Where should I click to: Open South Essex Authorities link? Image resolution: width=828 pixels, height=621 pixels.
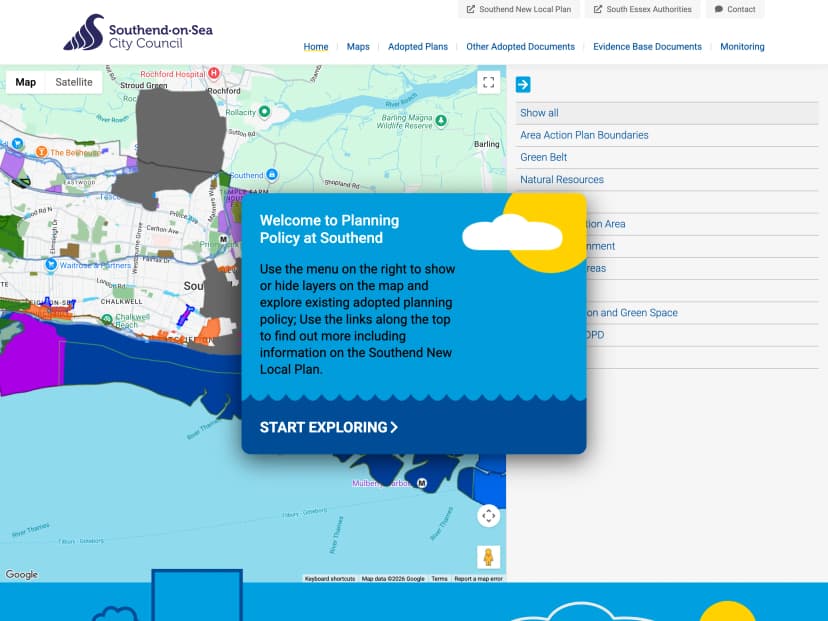click(x=643, y=9)
